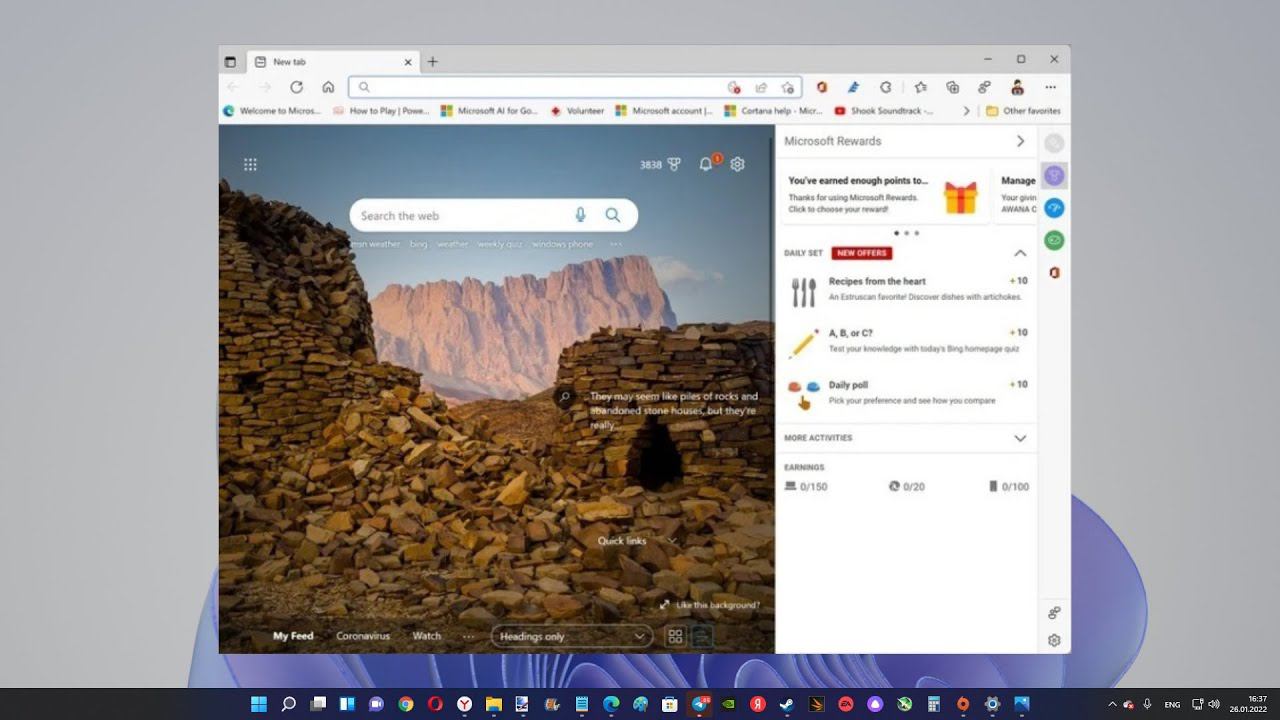Open Recipes from the heart offer
This screenshot has height=720, width=1280.
pyautogui.click(x=908, y=290)
